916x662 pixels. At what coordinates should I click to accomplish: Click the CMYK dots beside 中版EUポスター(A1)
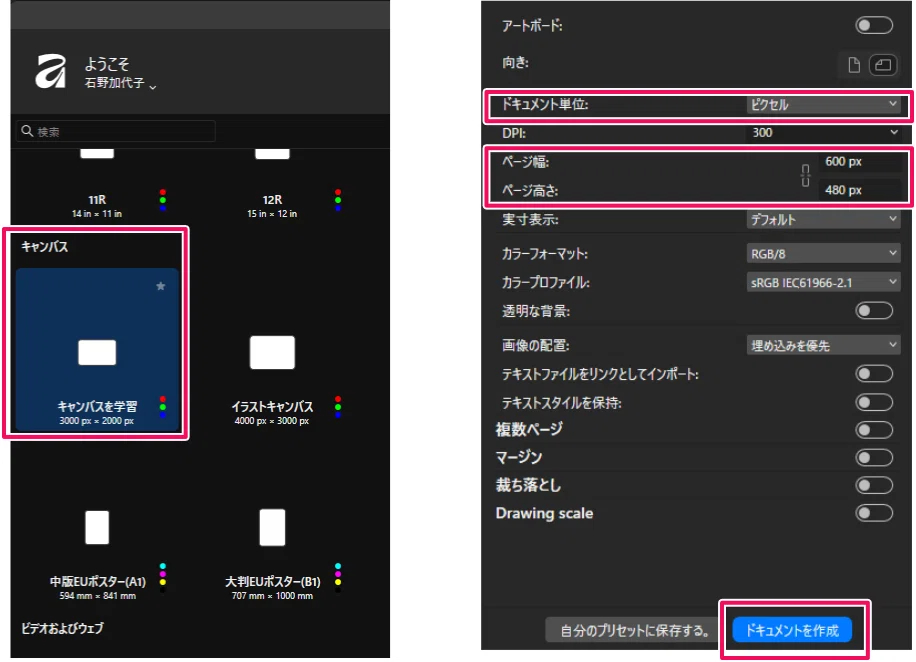click(x=163, y=578)
